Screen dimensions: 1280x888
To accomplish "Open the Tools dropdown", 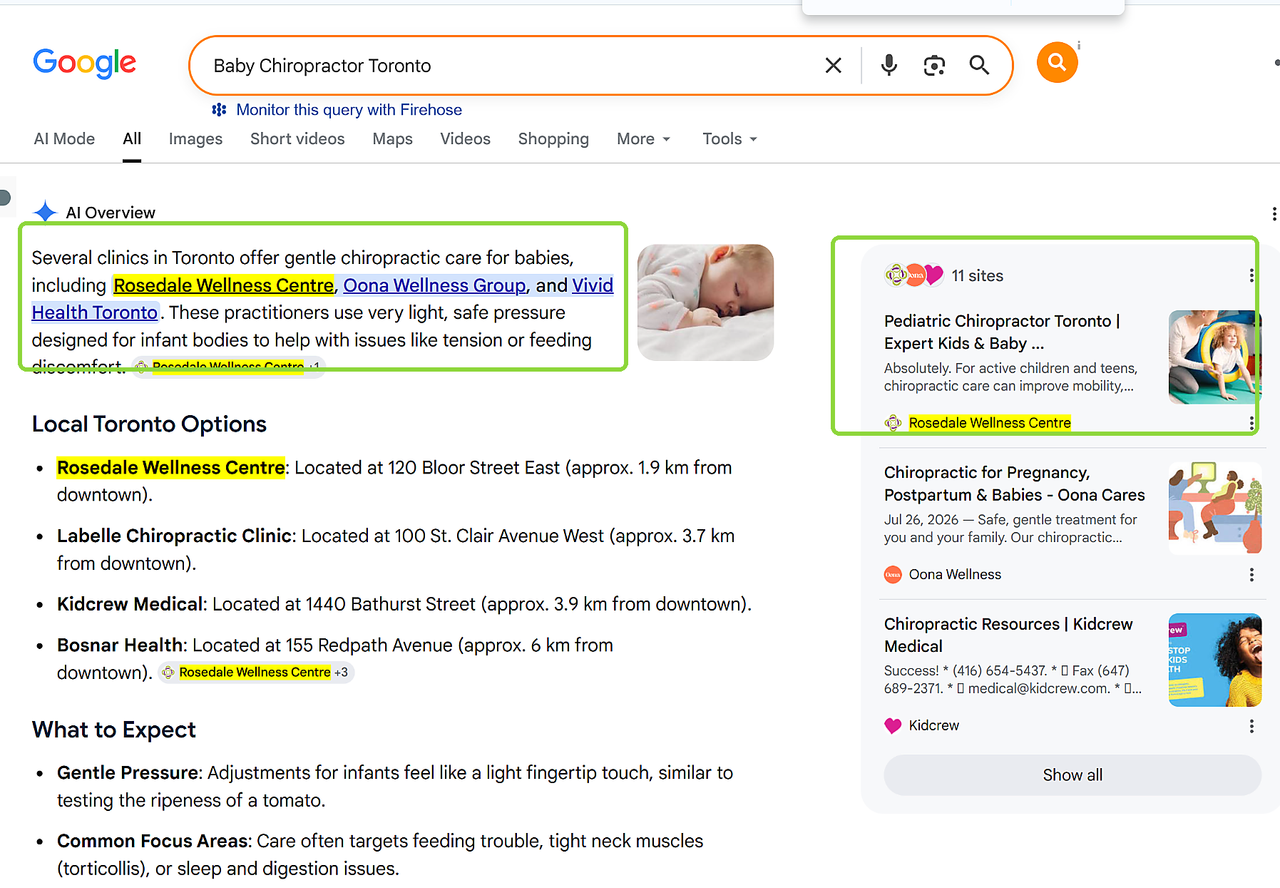I will (x=730, y=139).
